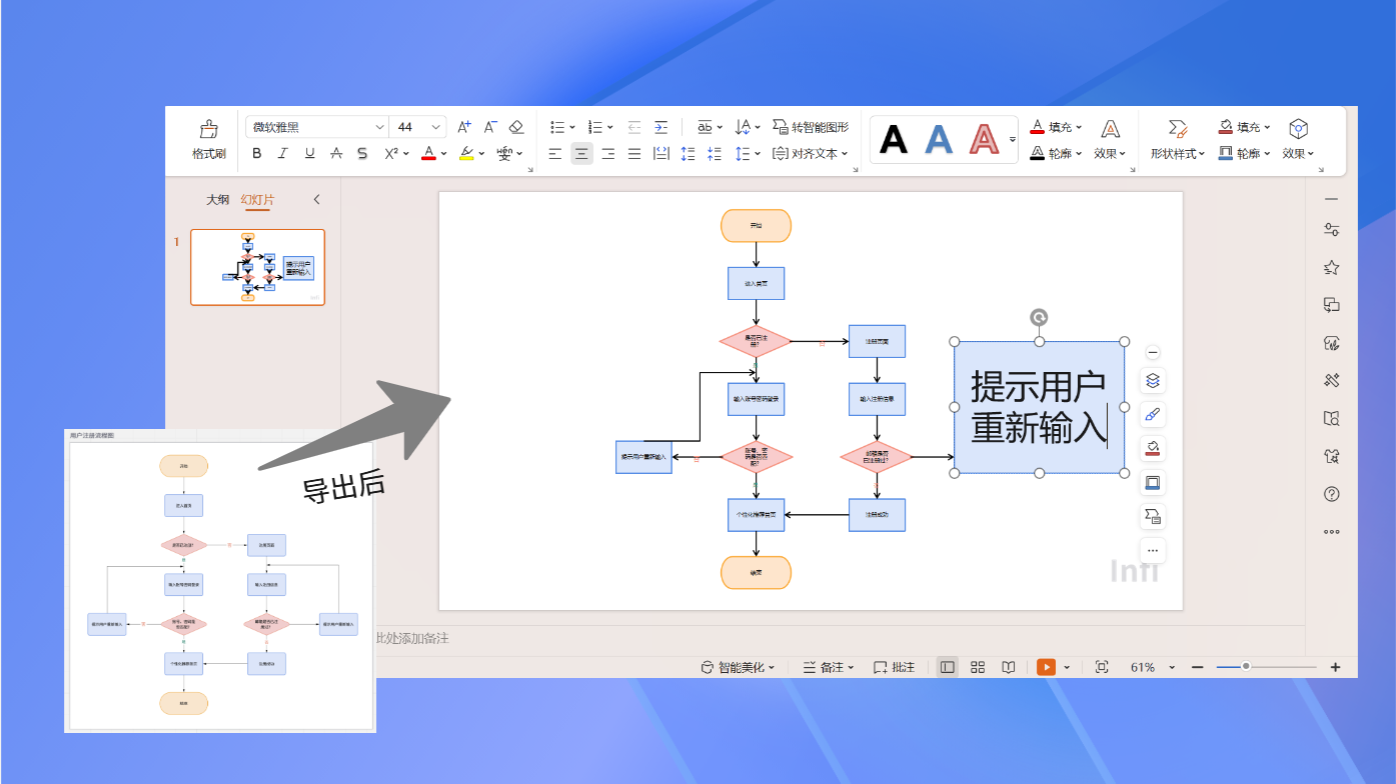Toggle underline formatting
Screen dimensions: 1396x784
click(x=310, y=153)
